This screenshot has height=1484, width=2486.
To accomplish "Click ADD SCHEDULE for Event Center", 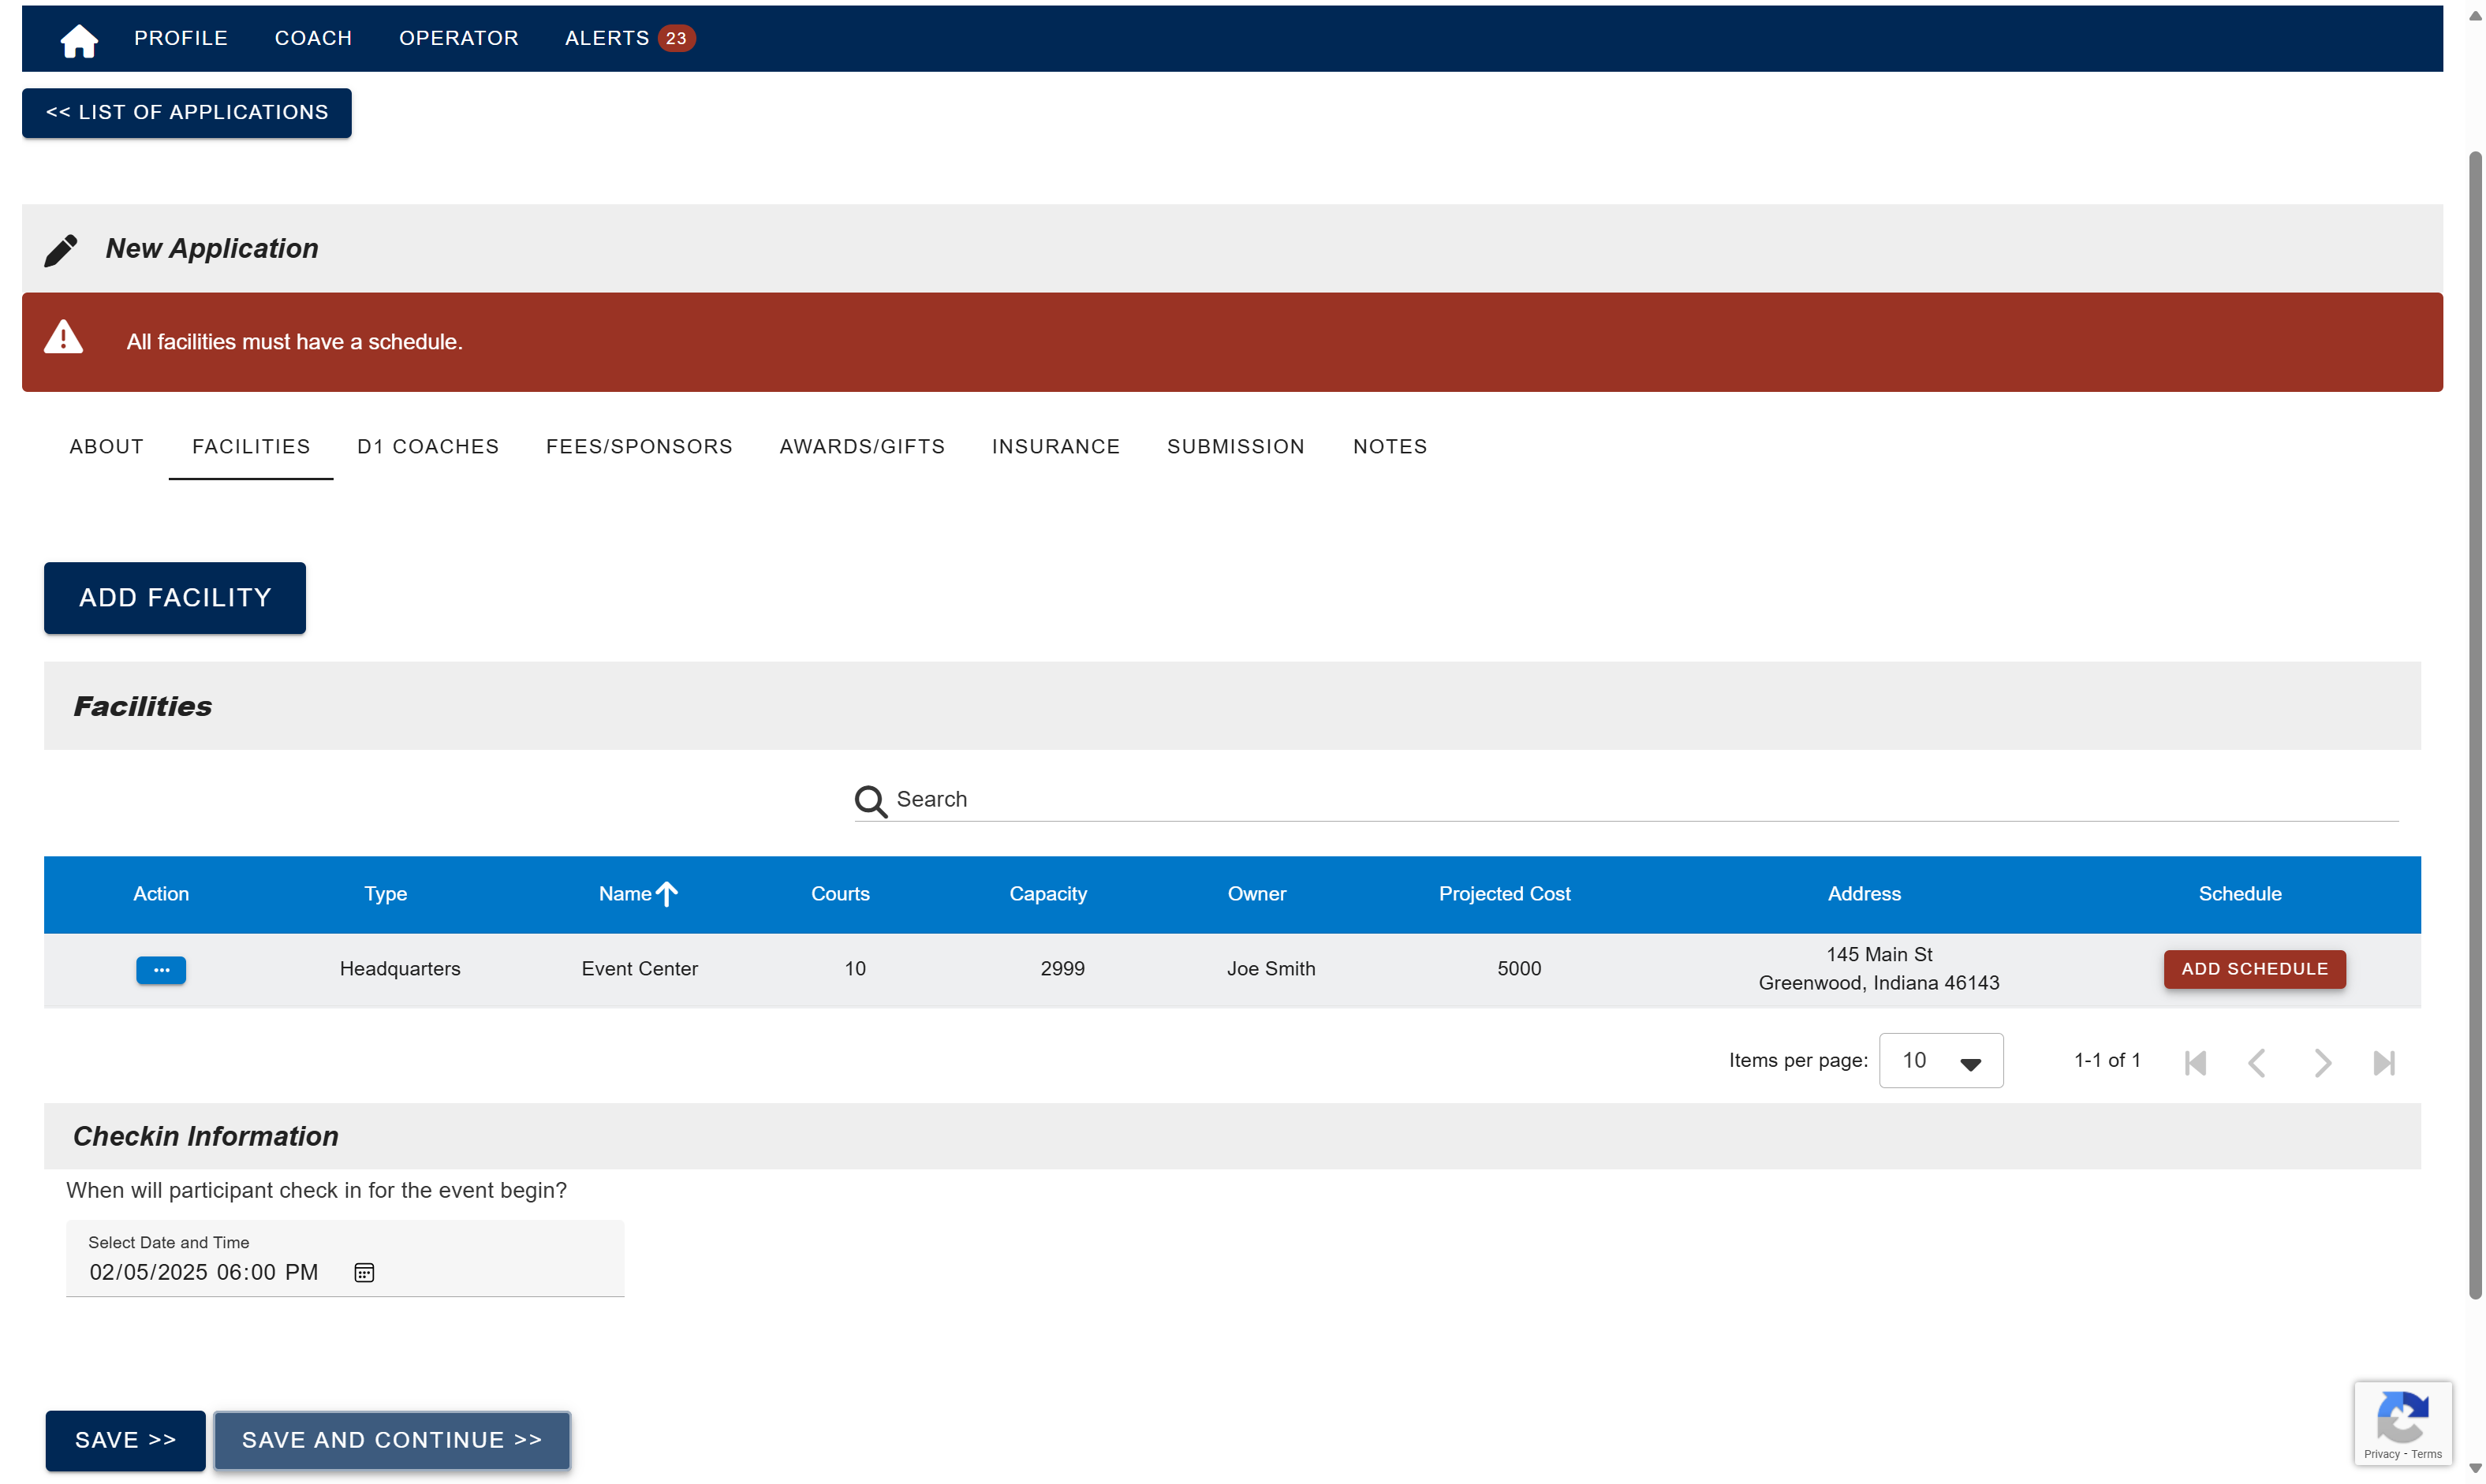I will 2254,969.
